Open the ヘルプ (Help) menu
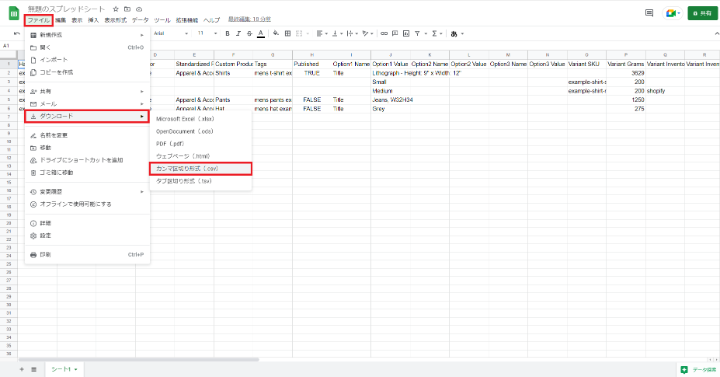720x377 pixels. [x=212, y=20]
